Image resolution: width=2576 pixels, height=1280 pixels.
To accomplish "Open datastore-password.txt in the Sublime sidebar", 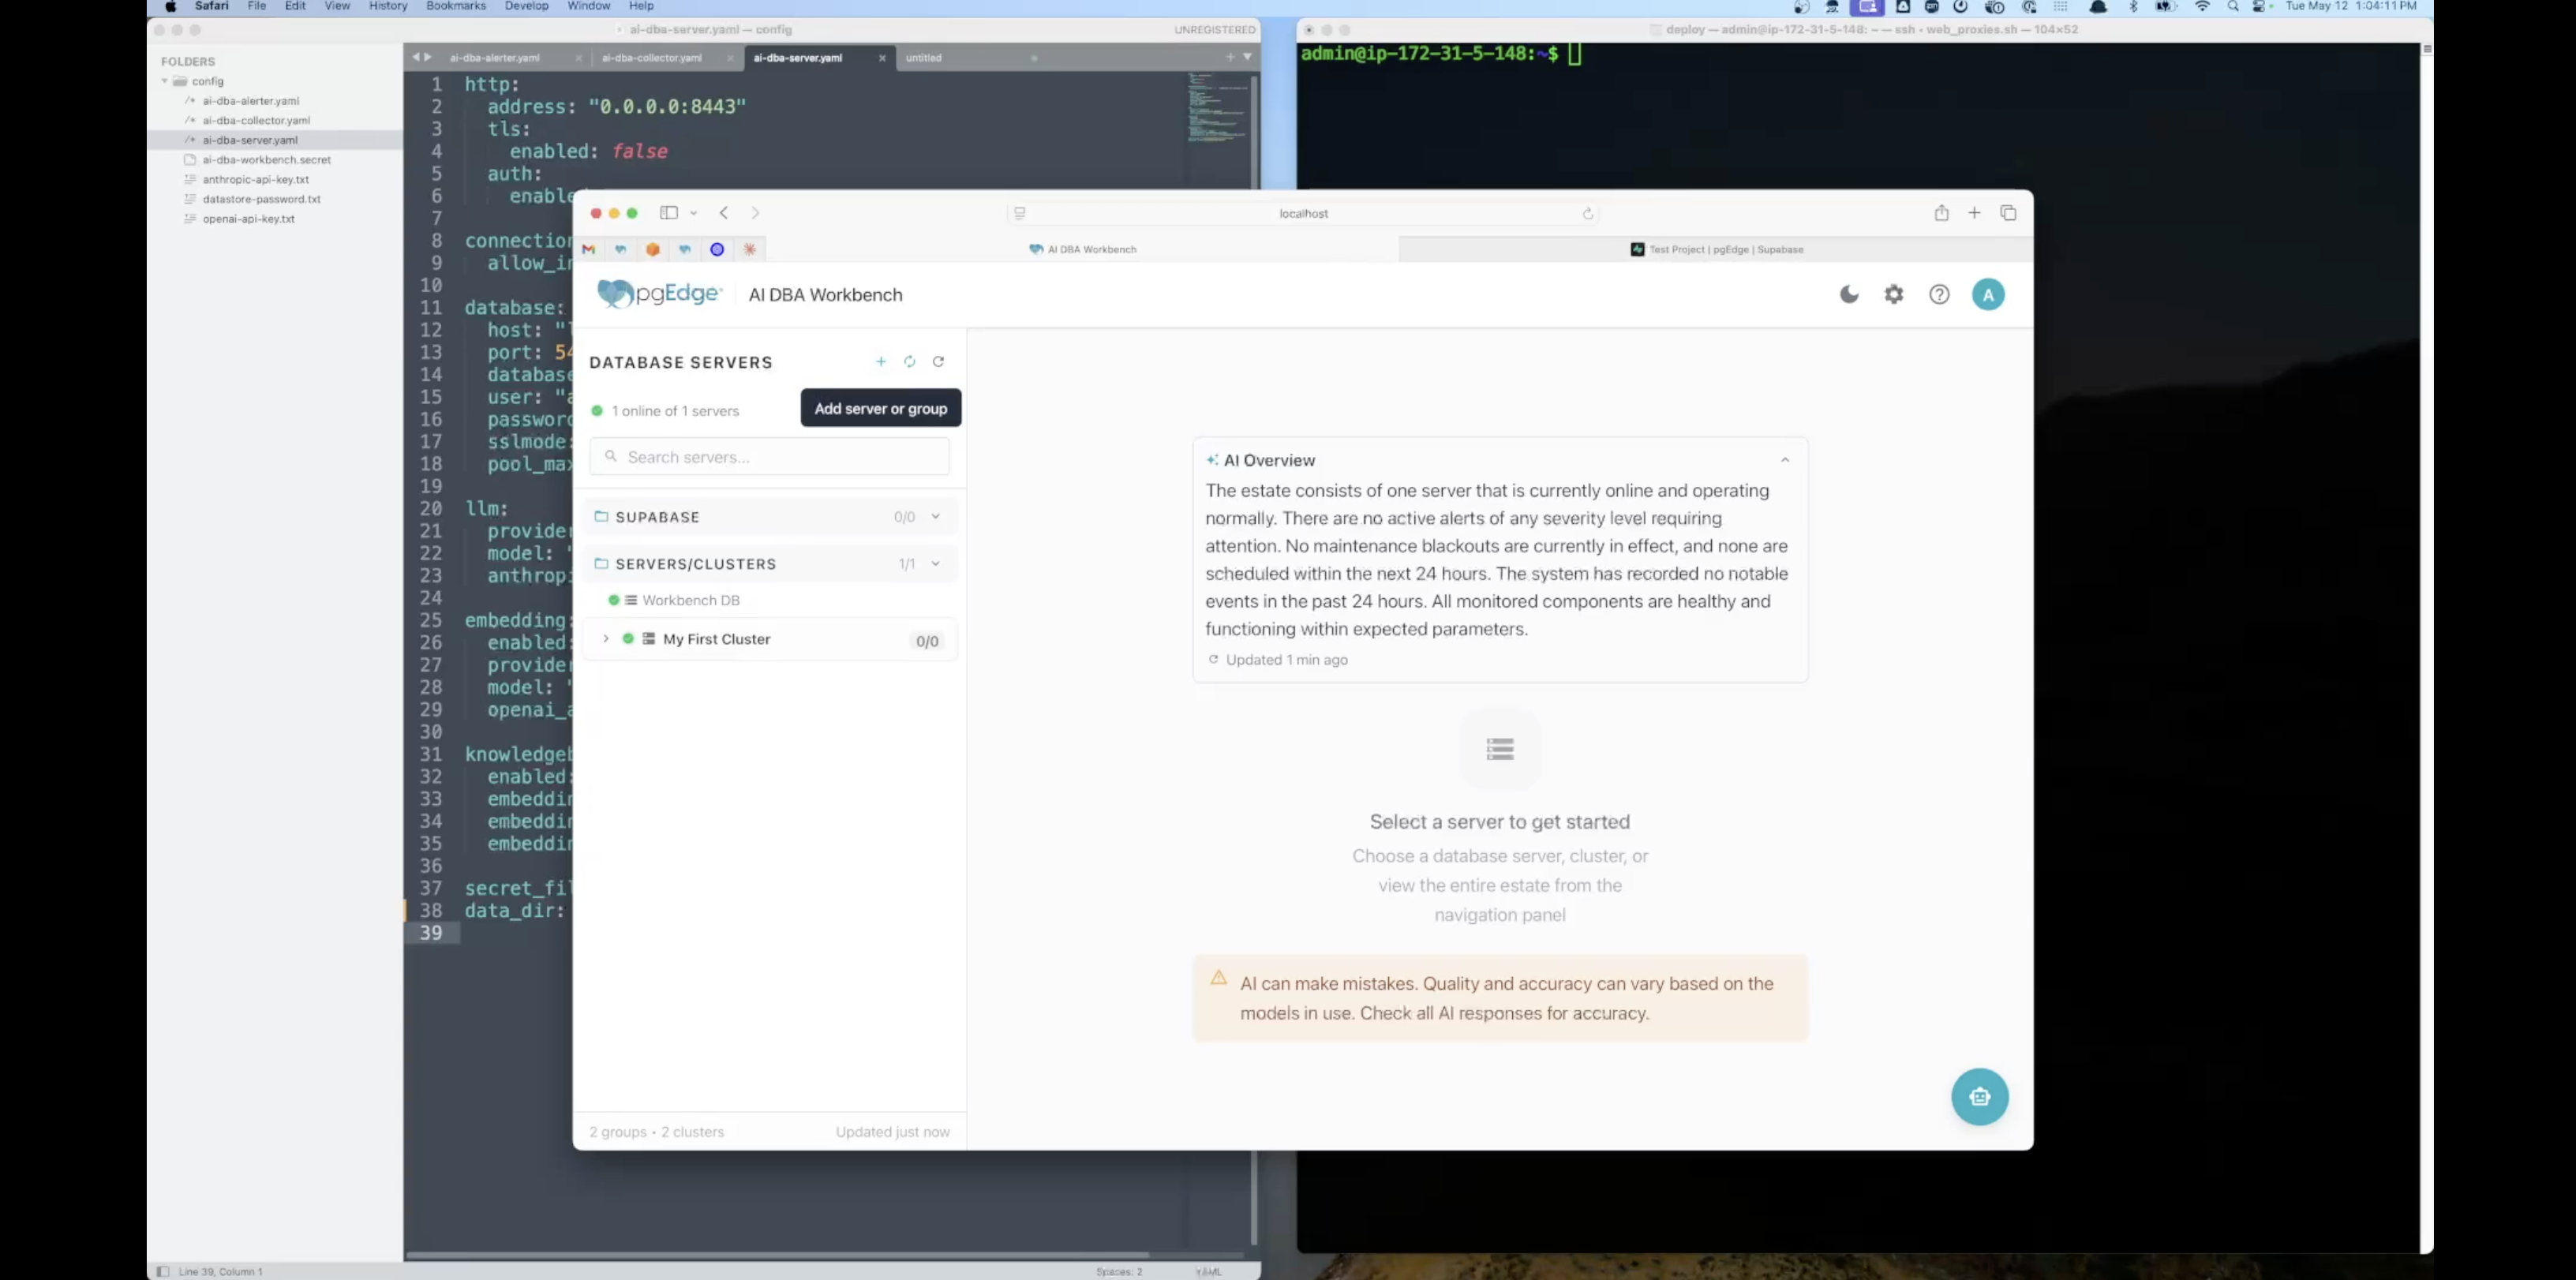I will 262,199.
